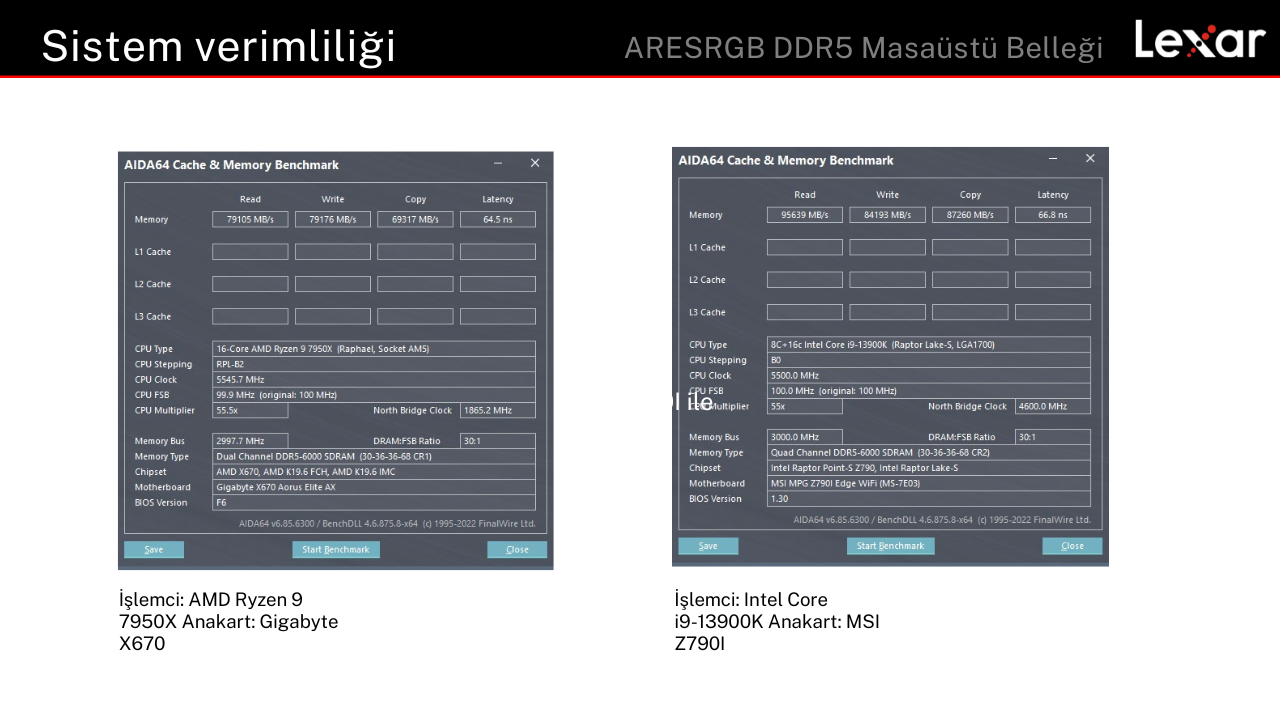This screenshot has width=1280, height=720.
Task: Click the 55x CPU Multiplier value
Action: [x=805, y=406]
